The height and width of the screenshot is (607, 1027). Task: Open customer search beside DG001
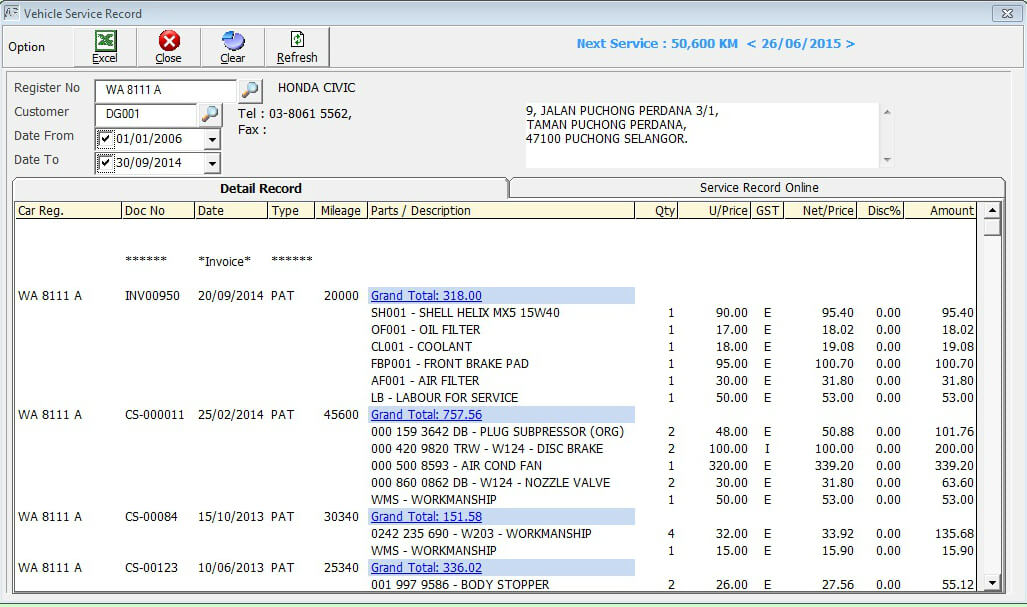(x=210, y=114)
